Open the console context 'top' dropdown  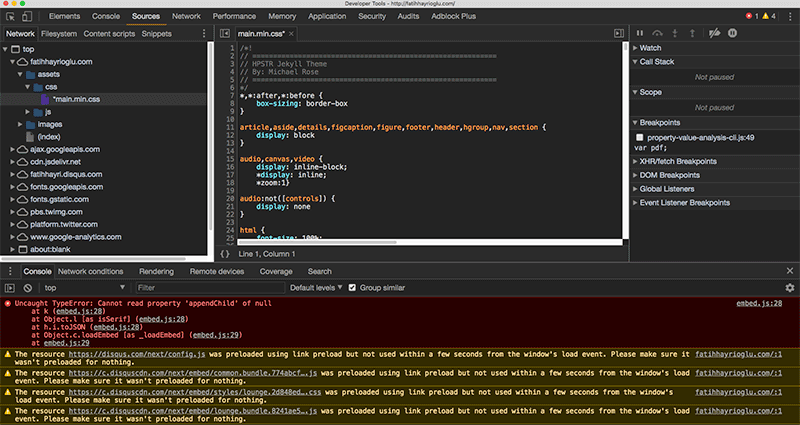click(84, 288)
